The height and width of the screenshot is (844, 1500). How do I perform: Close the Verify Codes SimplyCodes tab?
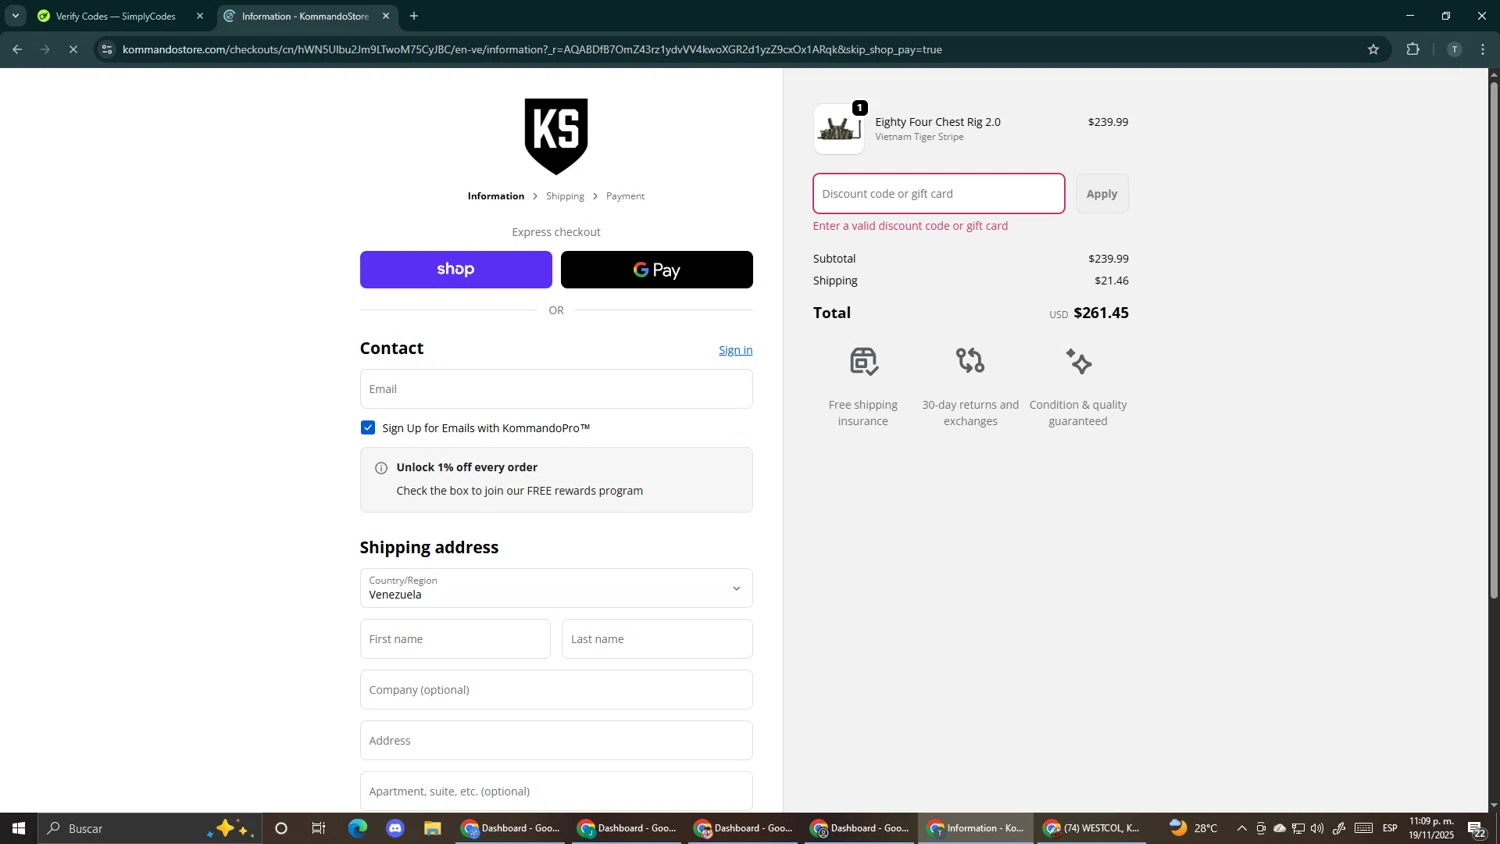[199, 16]
